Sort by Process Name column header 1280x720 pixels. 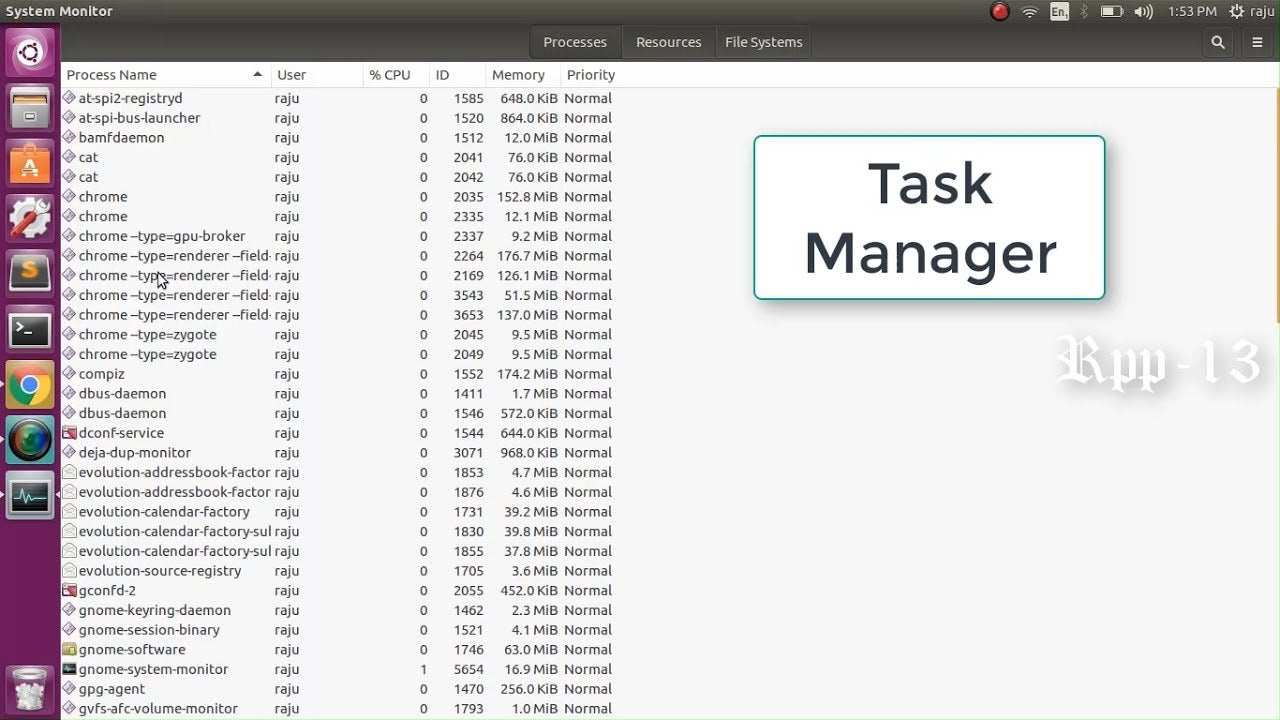click(x=166, y=75)
